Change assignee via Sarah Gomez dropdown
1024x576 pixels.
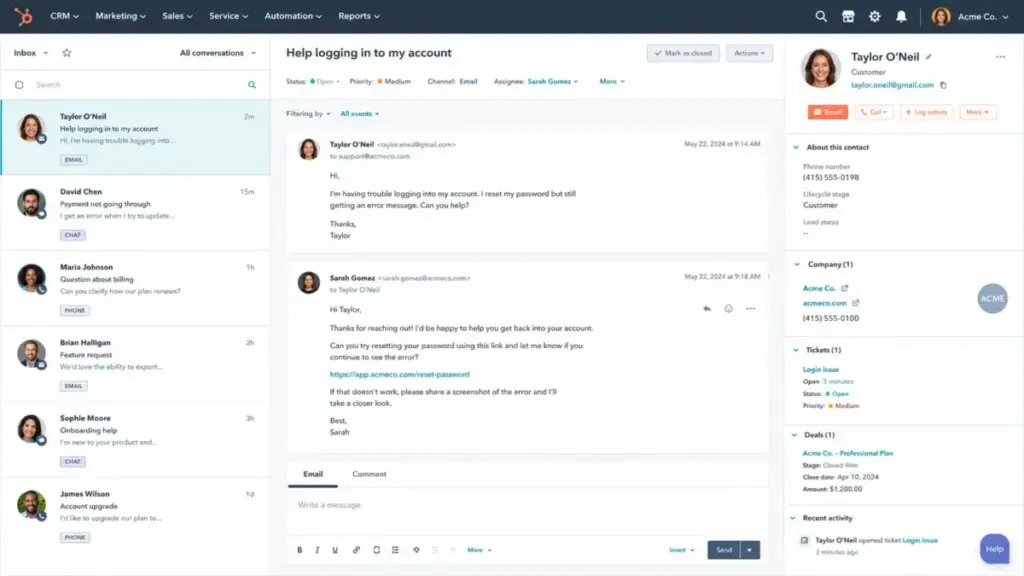point(552,82)
